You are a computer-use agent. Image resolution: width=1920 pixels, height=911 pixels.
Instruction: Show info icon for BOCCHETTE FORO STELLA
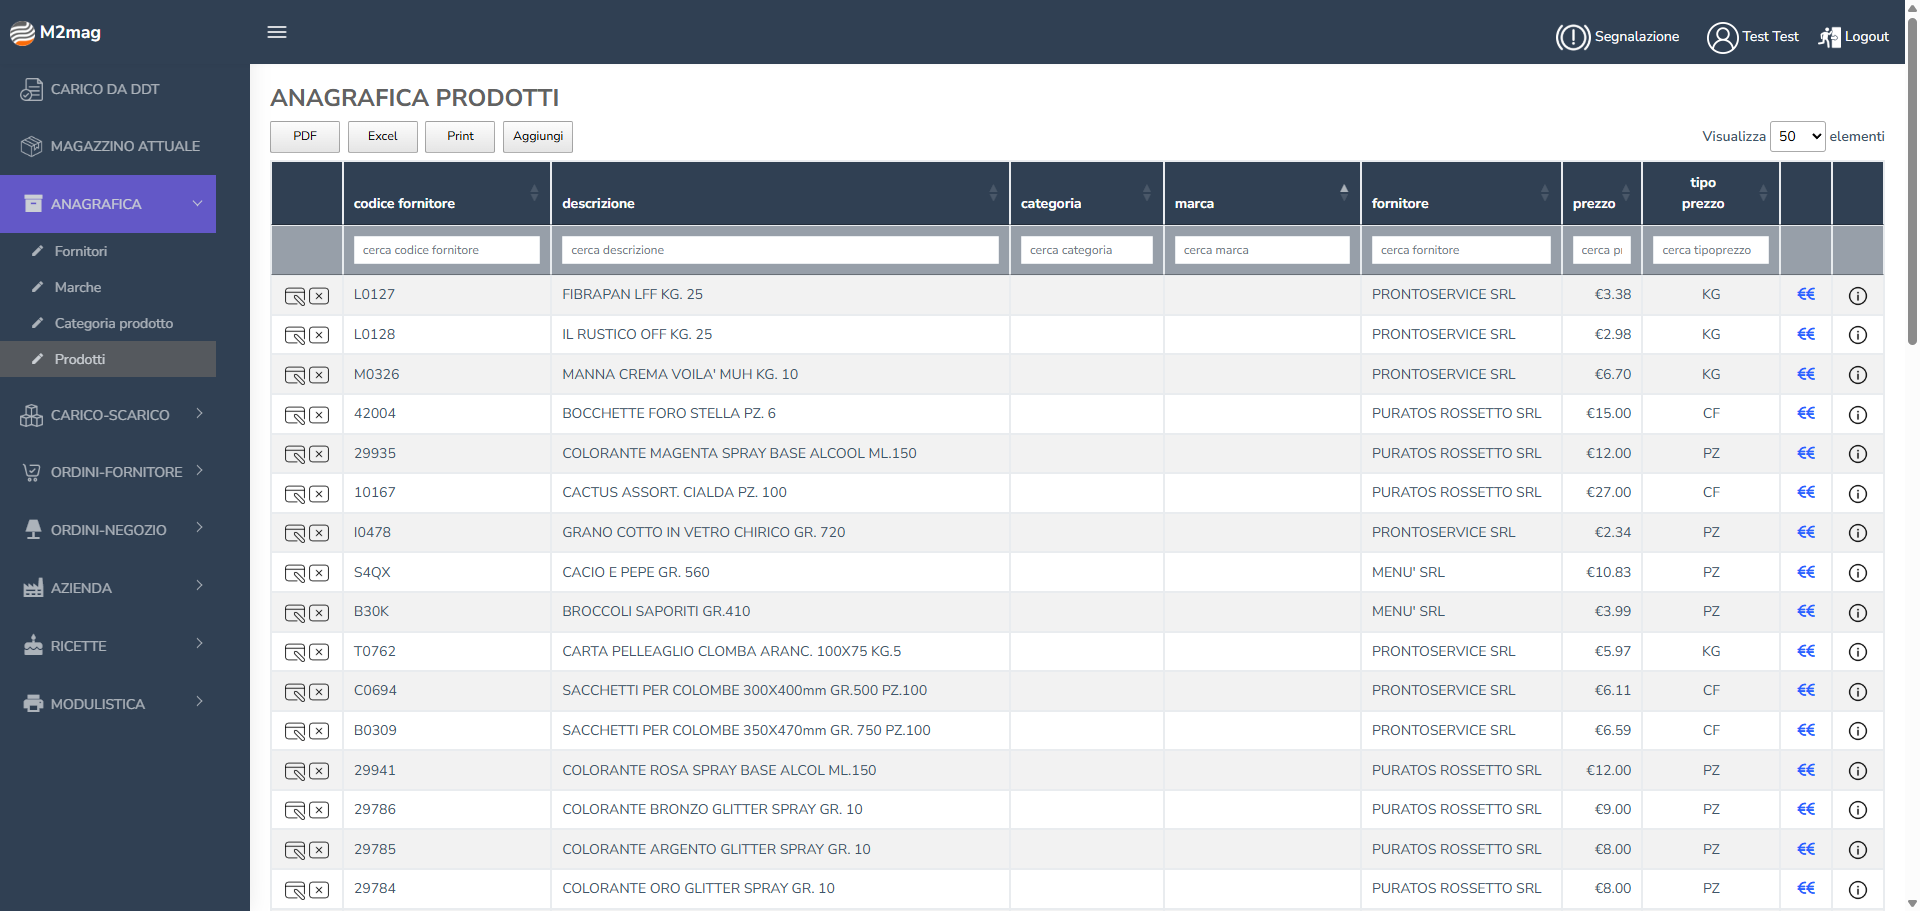[1858, 414]
